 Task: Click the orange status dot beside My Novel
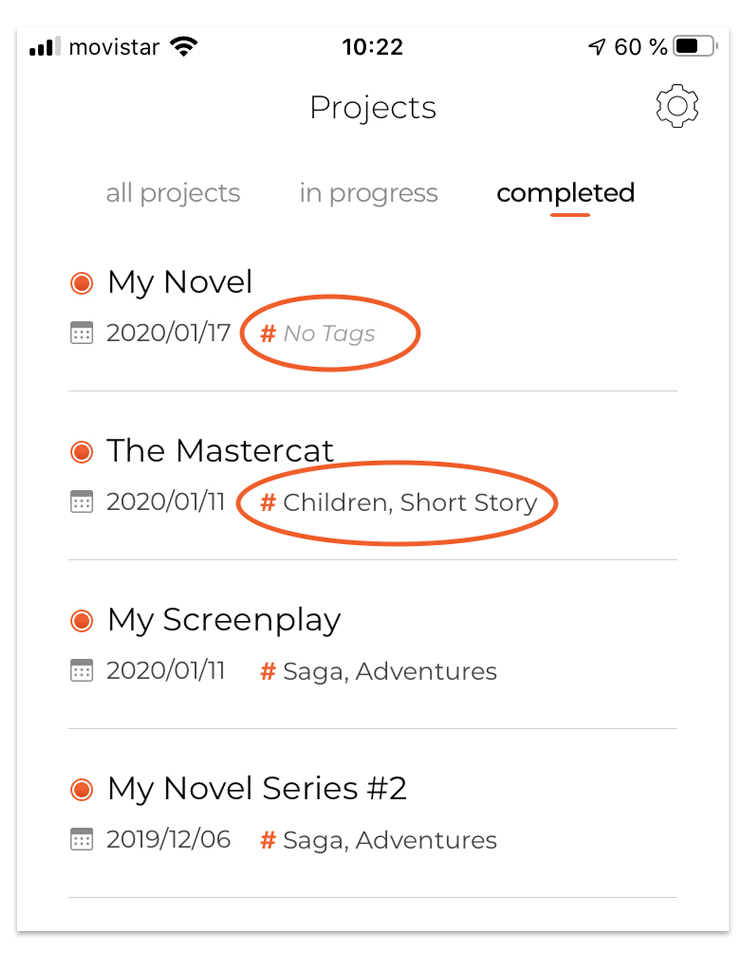click(81, 283)
